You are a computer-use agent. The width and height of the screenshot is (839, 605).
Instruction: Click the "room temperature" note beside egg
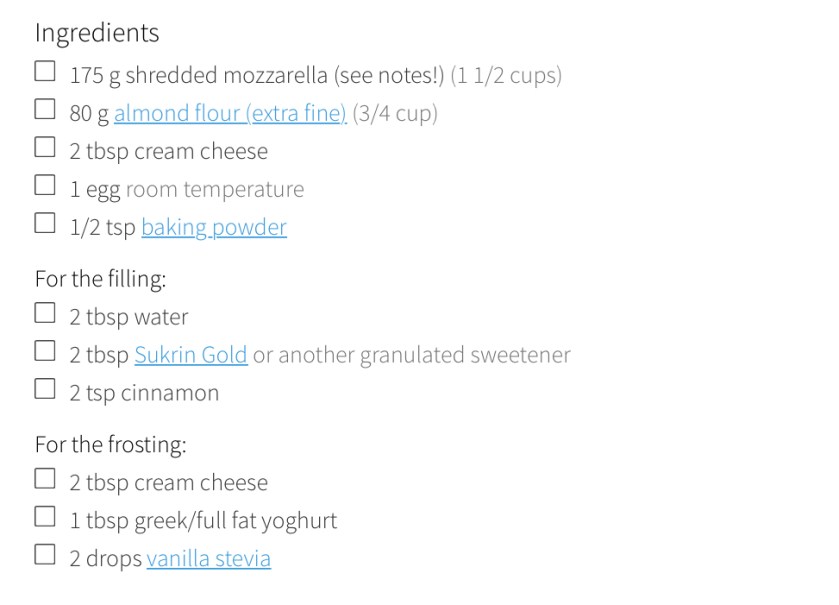pos(214,190)
